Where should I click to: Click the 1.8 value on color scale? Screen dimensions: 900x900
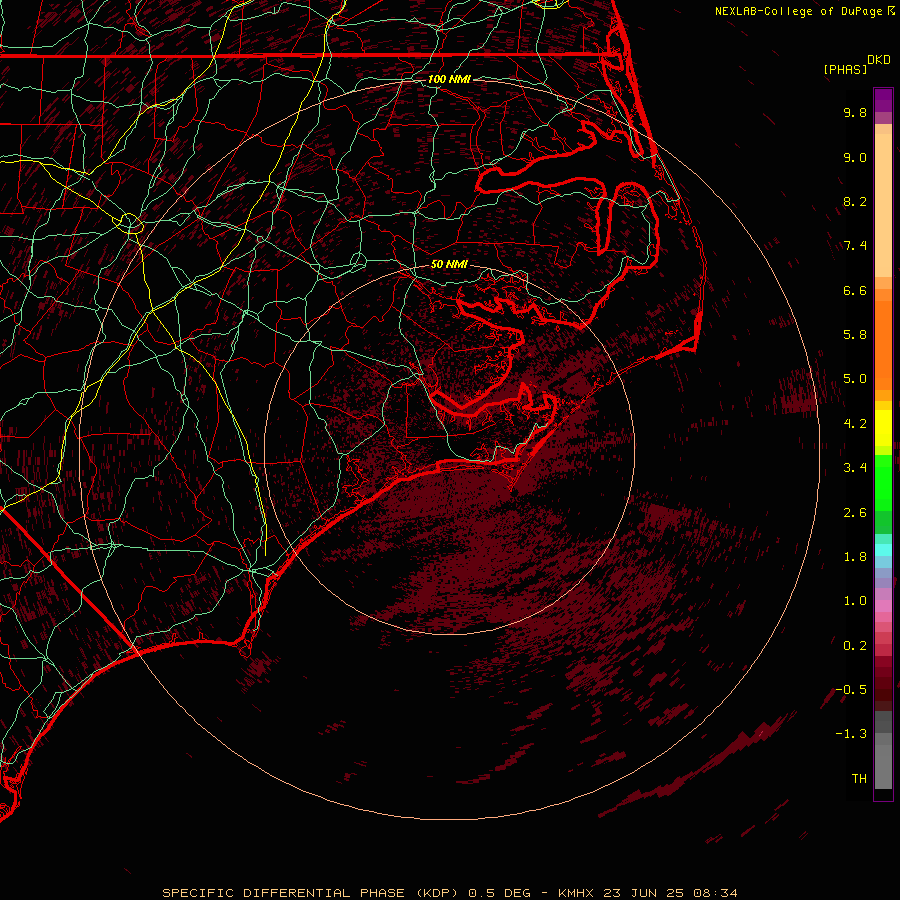855,557
